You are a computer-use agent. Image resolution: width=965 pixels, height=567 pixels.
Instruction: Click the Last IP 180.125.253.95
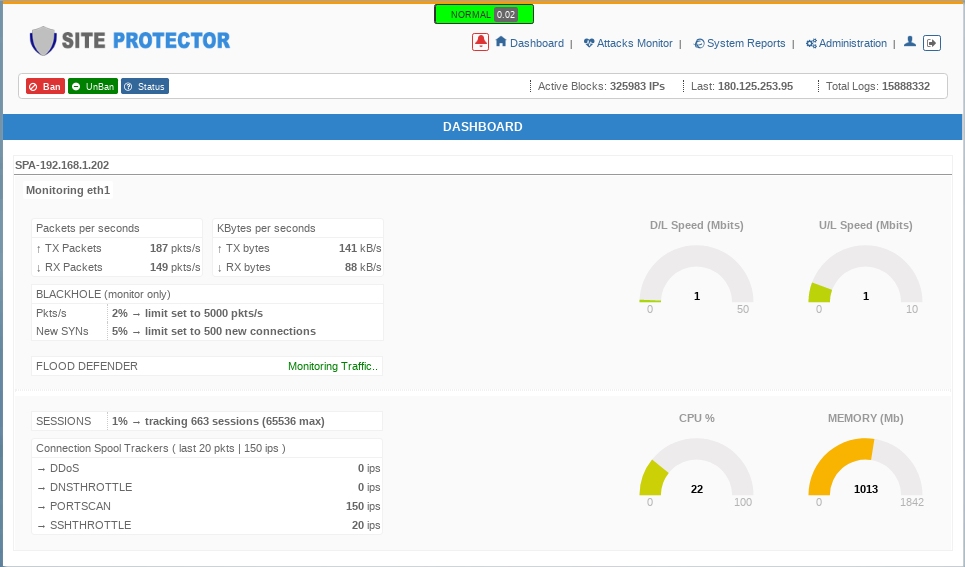755,86
